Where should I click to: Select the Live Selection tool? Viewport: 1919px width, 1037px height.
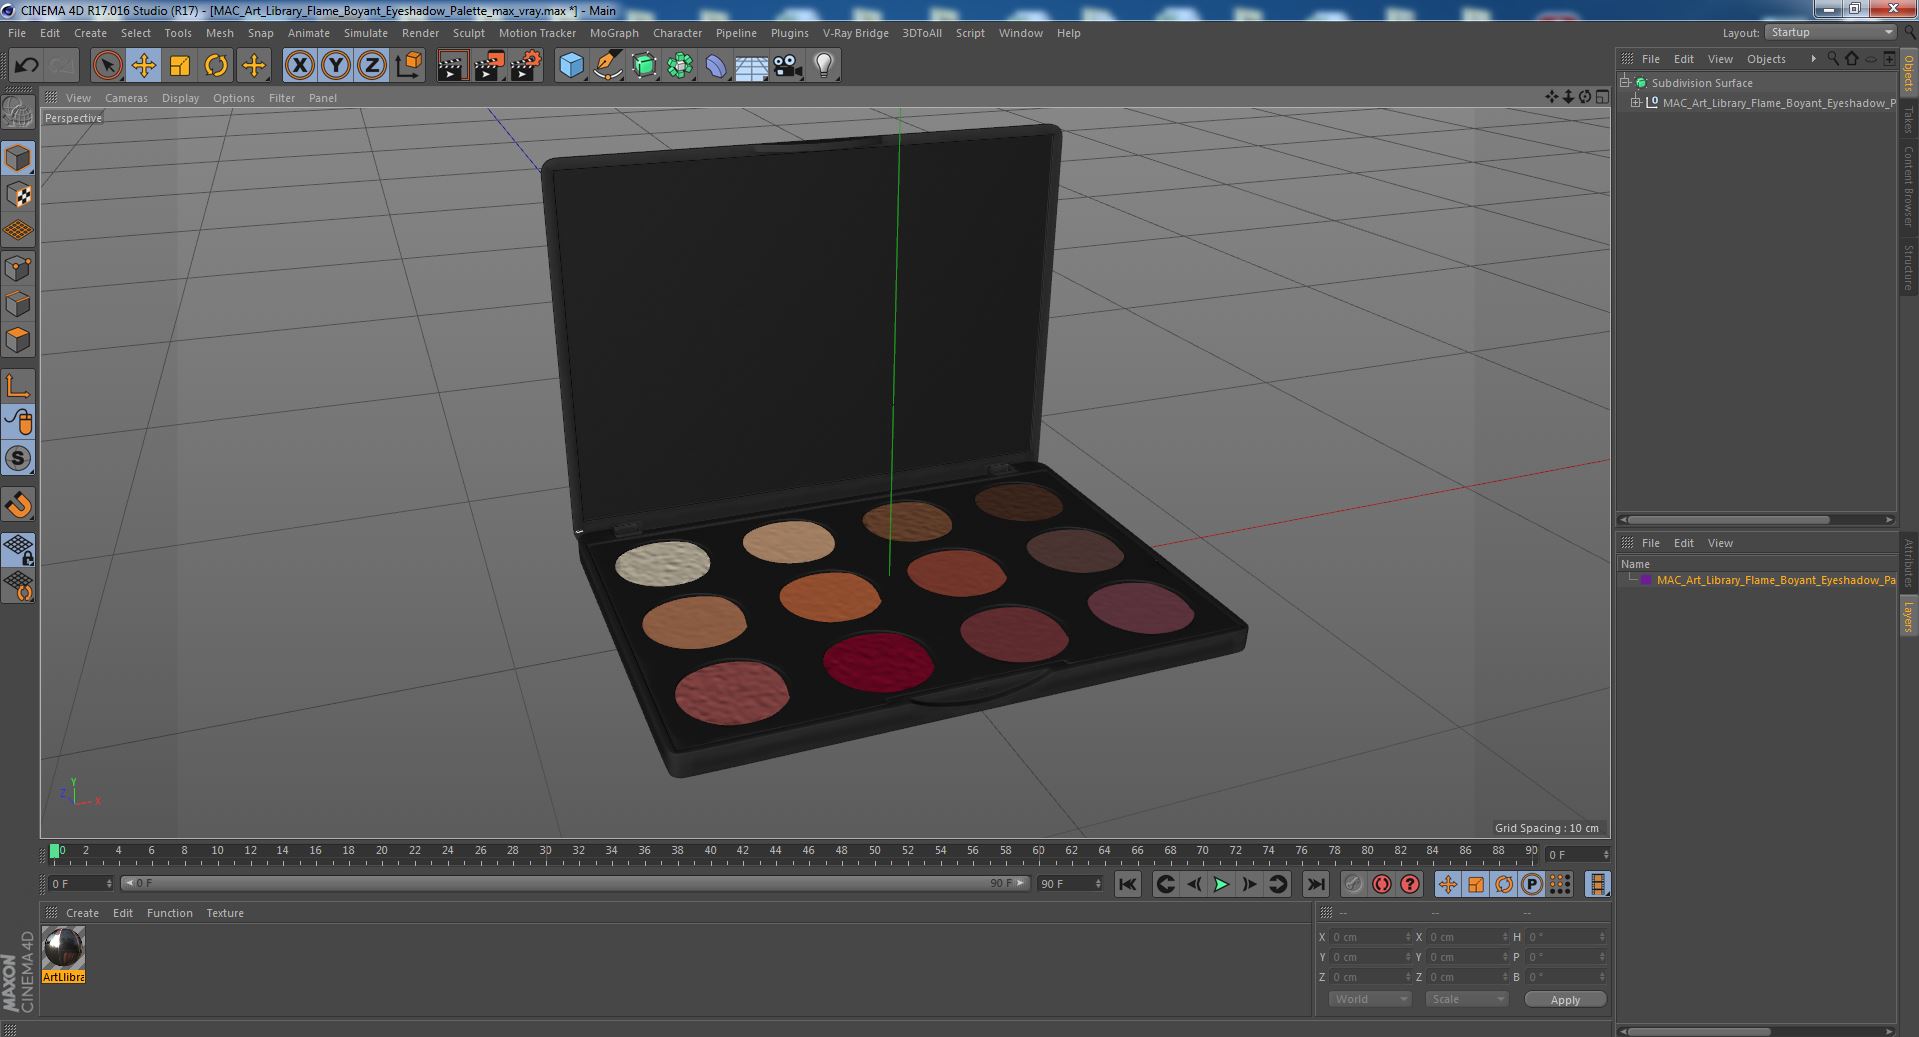107,66
